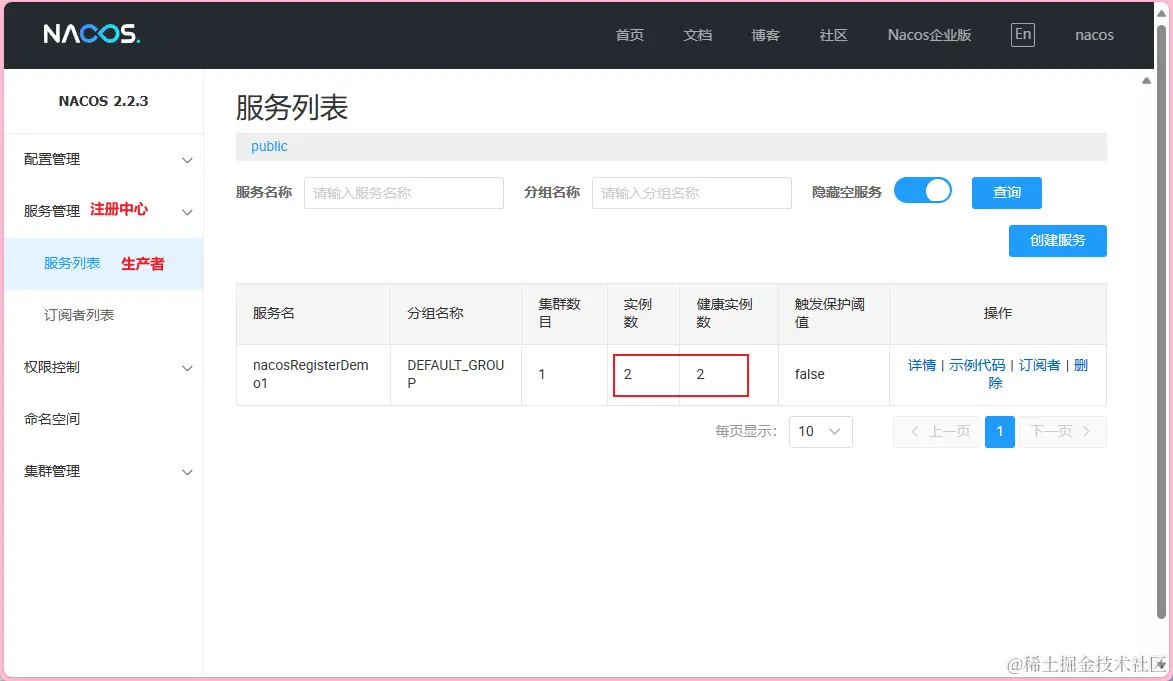Screen dimensions: 1173x681
Task: Open the 社区 nav link
Action: point(833,35)
